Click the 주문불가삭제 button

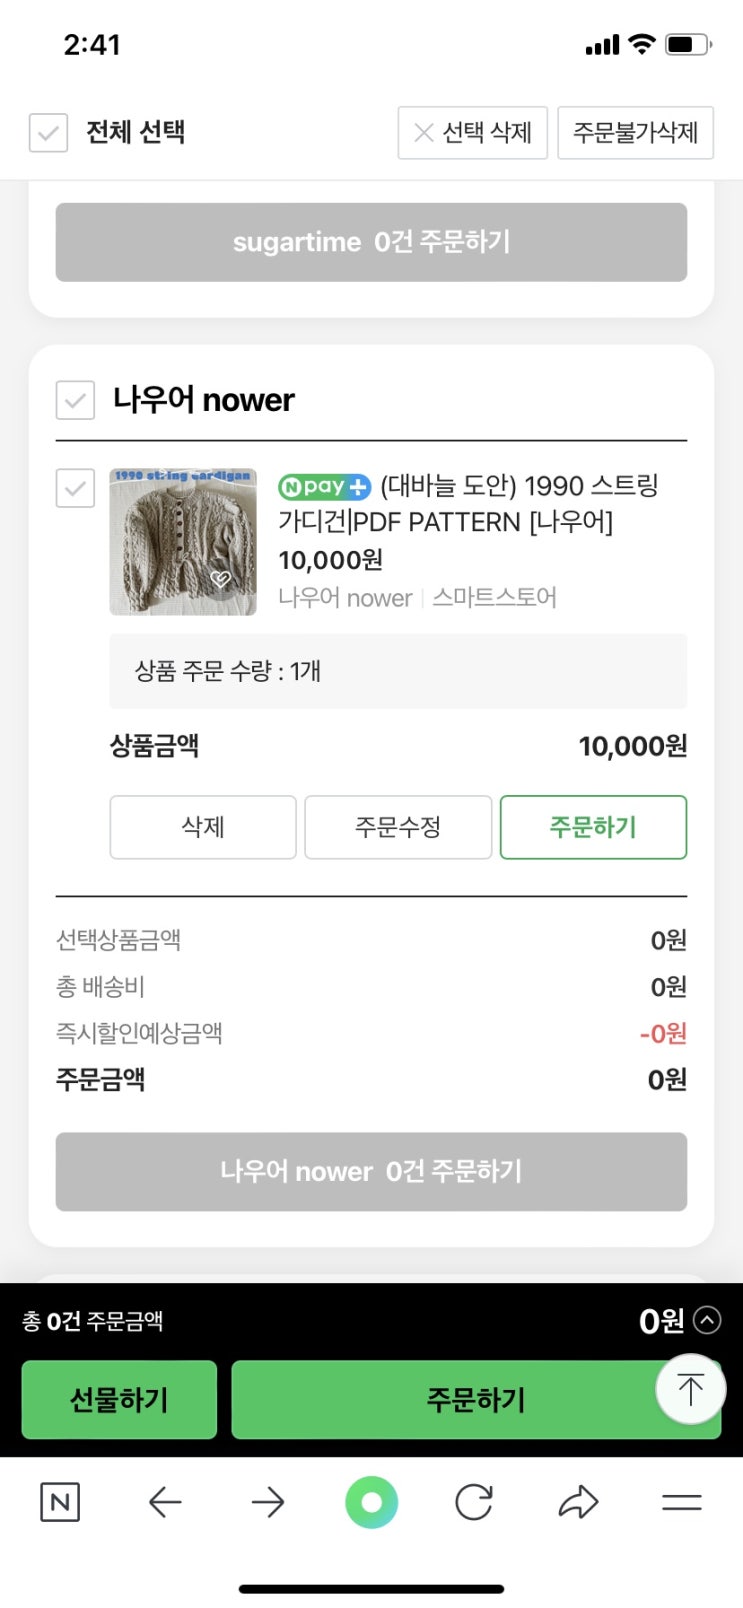click(635, 132)
